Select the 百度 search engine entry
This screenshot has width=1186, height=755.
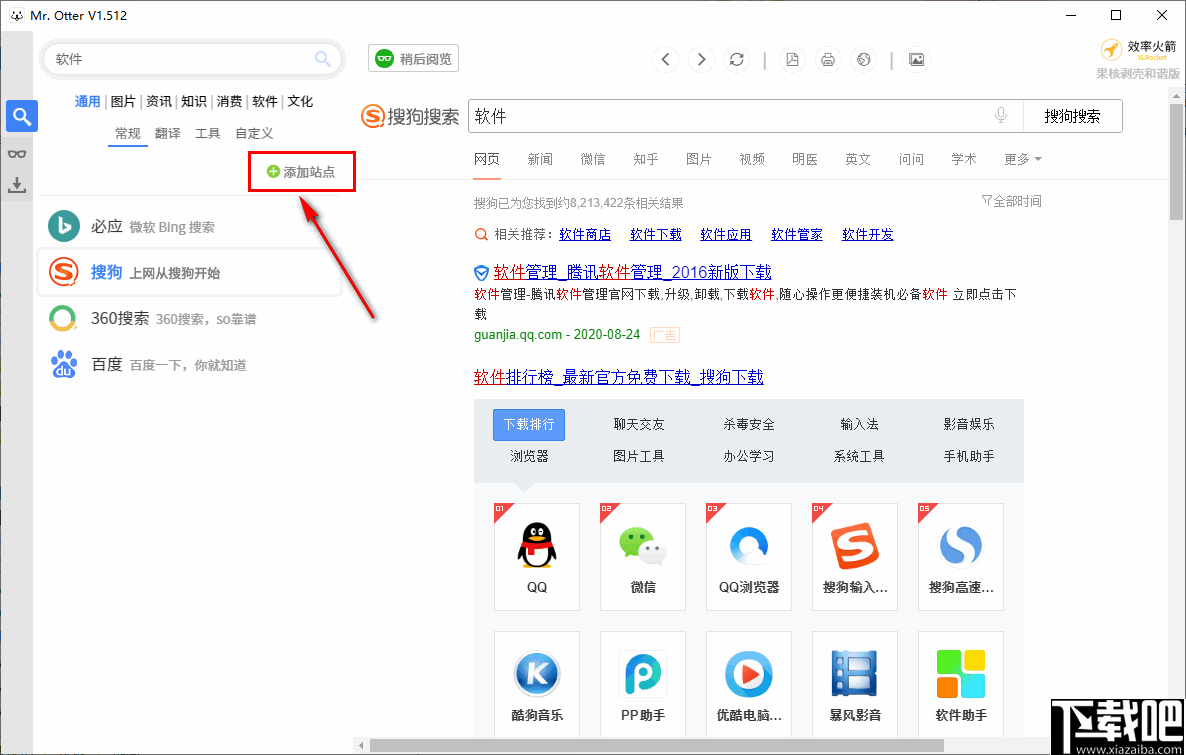[x=191, y=365]
